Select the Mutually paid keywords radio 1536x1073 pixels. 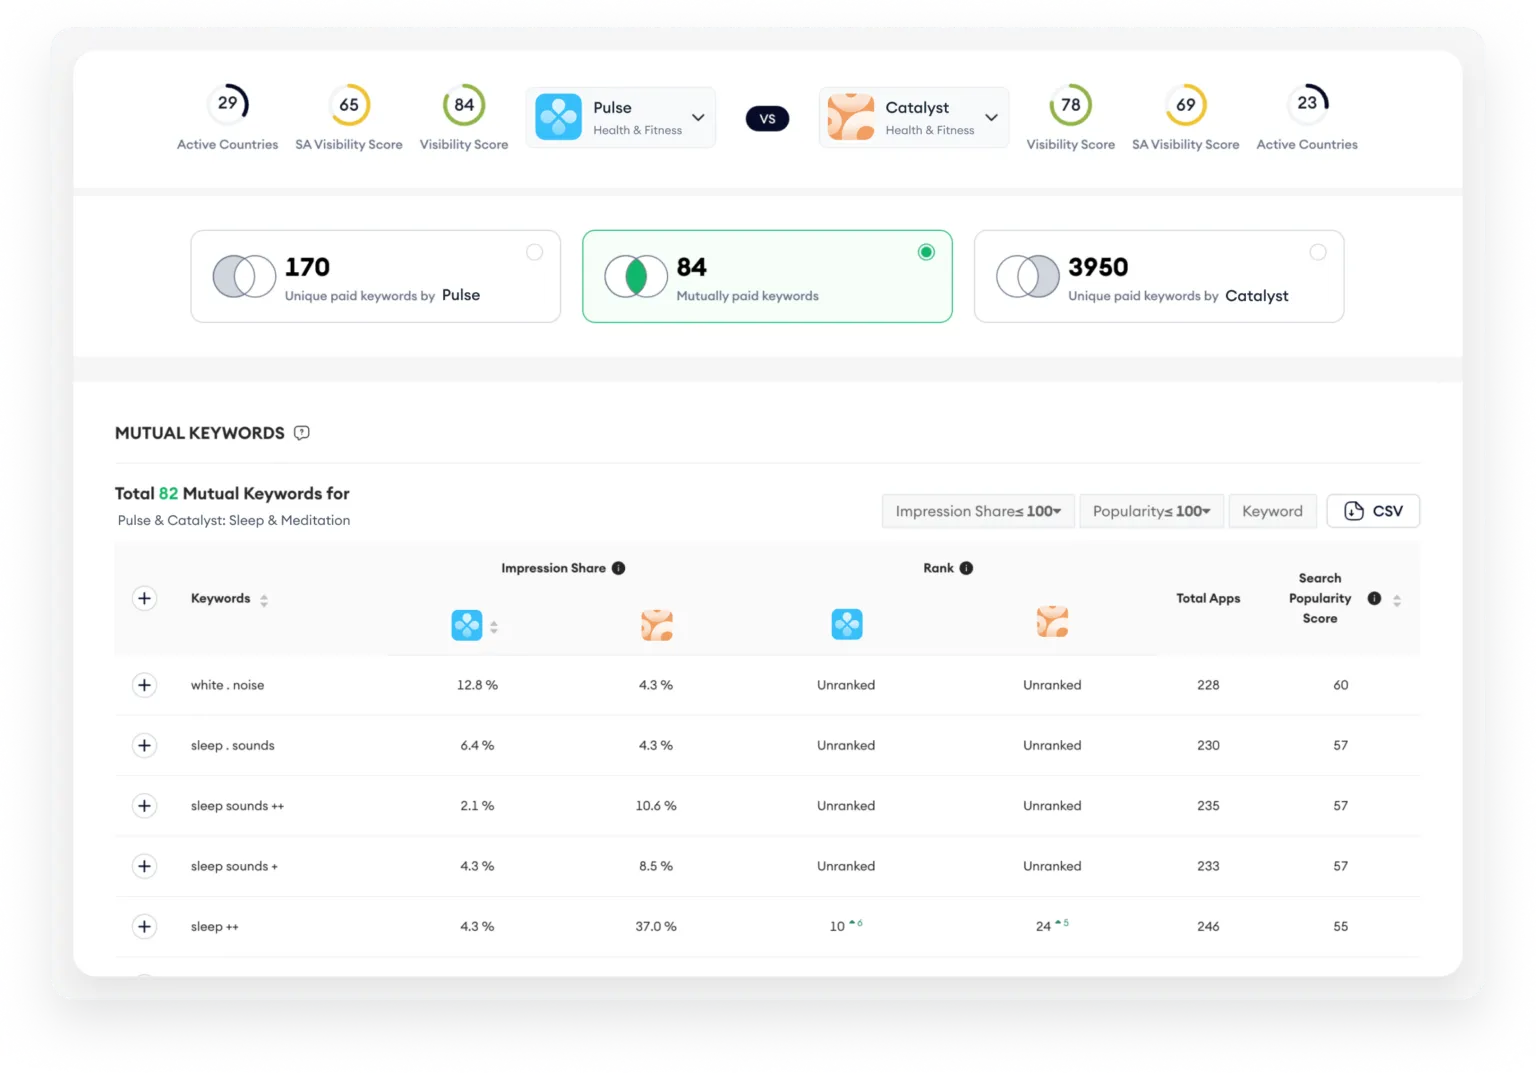[926, 252]
